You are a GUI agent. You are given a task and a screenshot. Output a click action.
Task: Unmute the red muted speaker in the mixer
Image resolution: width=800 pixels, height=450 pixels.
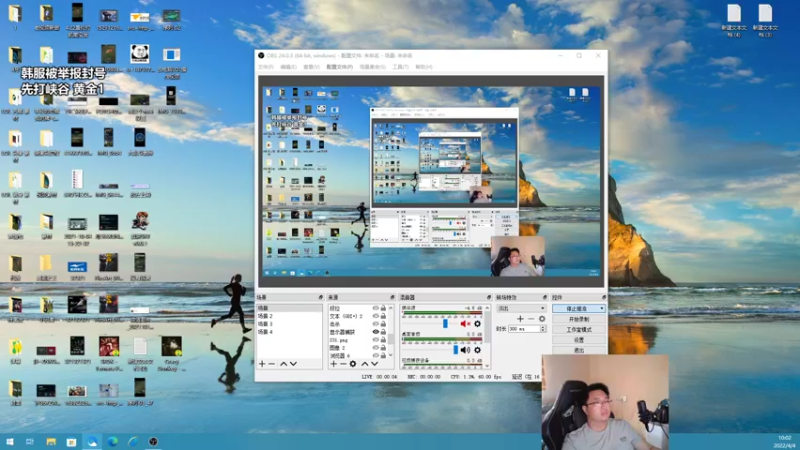point(465,323)
